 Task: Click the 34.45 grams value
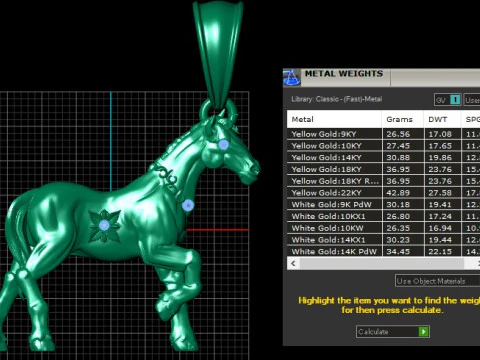[398, 251]
